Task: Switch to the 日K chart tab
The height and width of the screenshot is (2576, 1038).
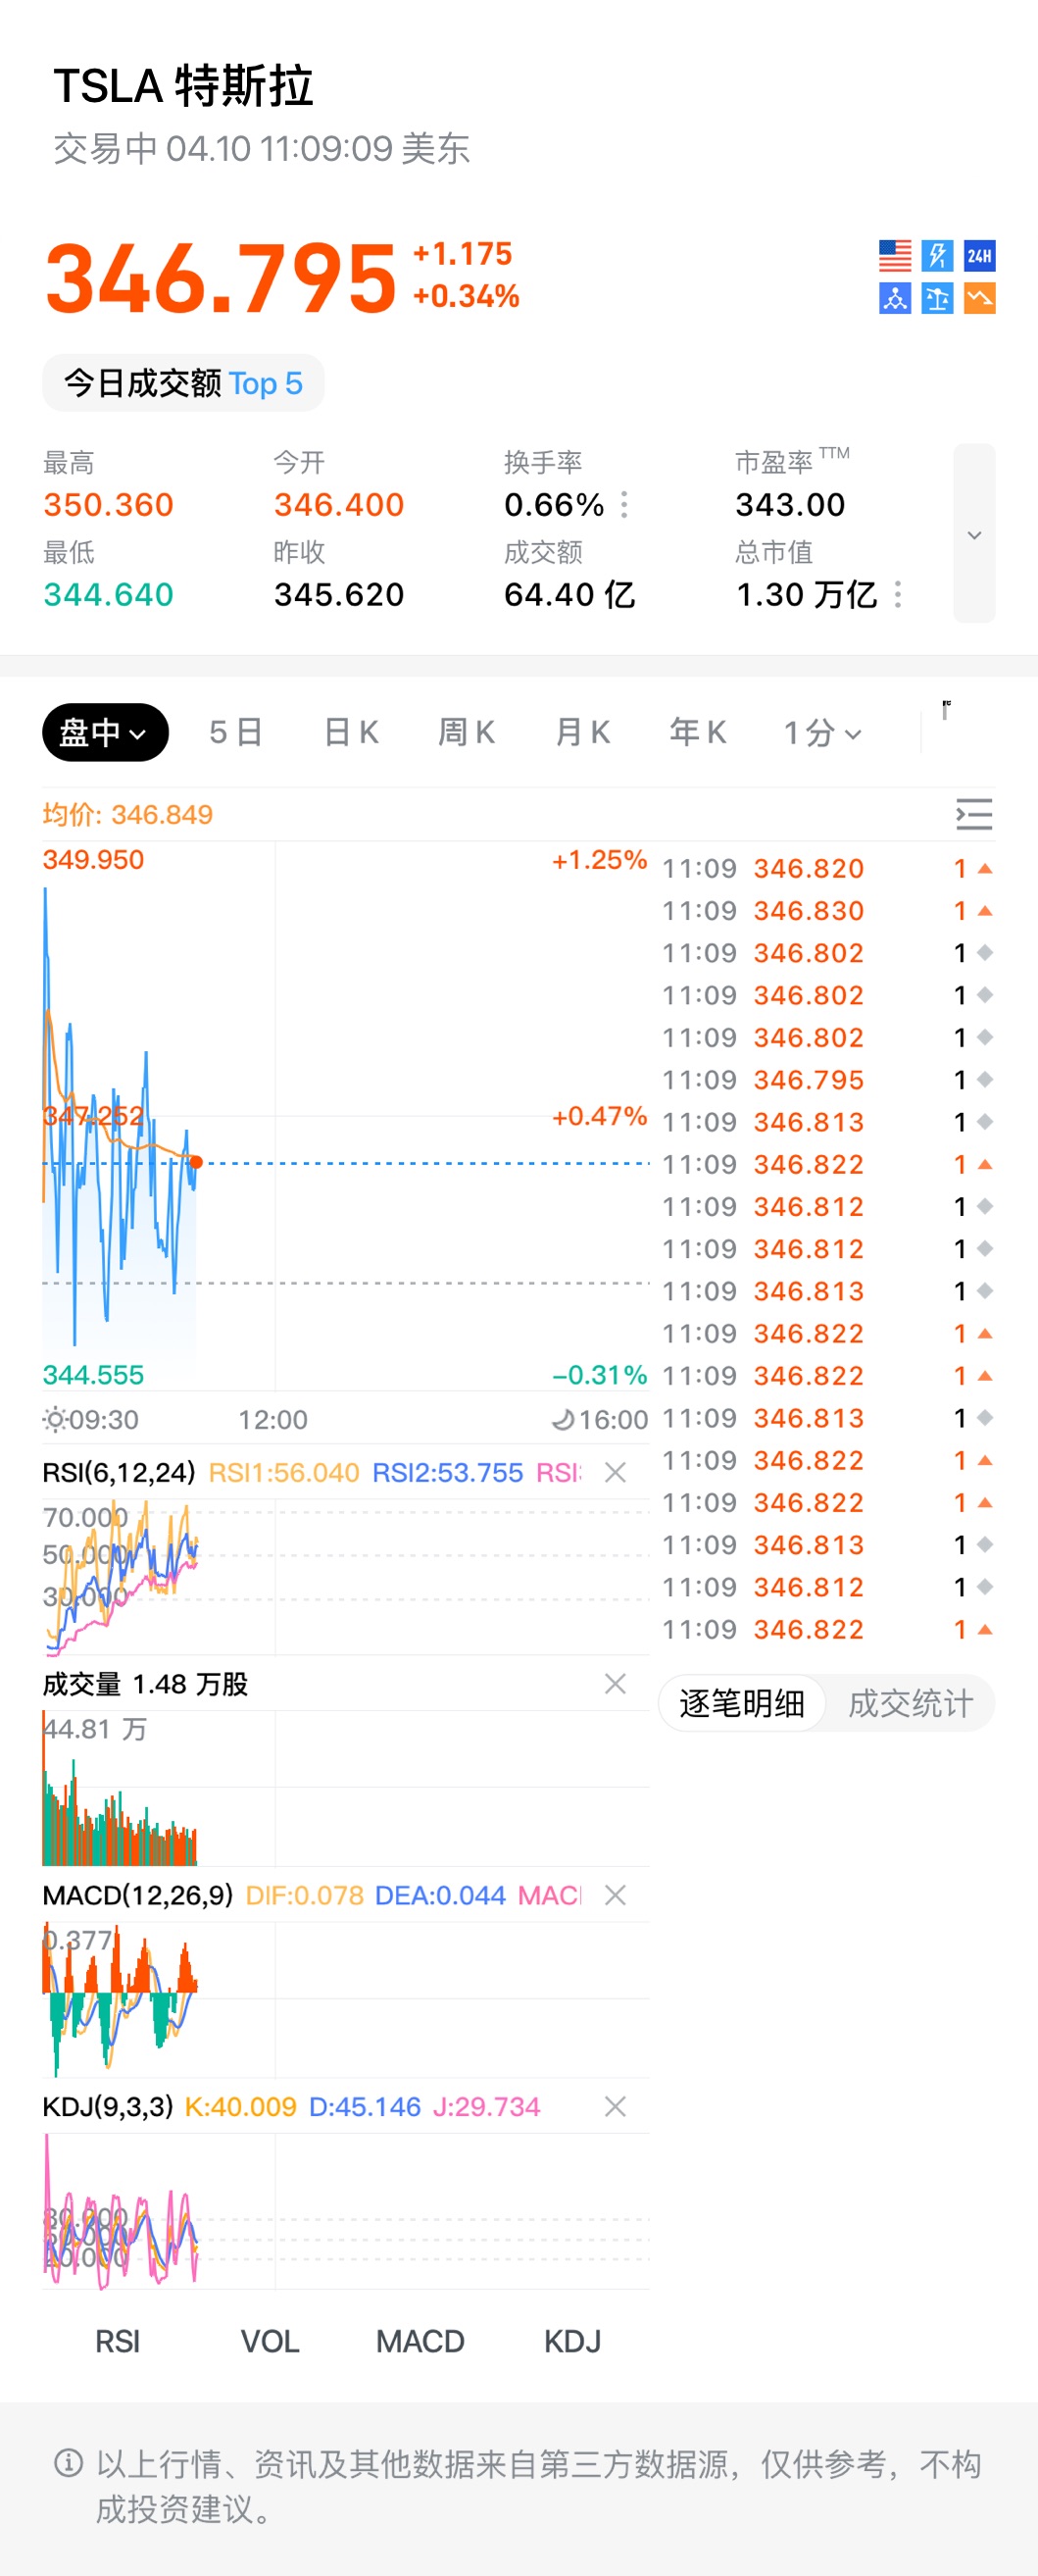Action: [x=351, y=733]
